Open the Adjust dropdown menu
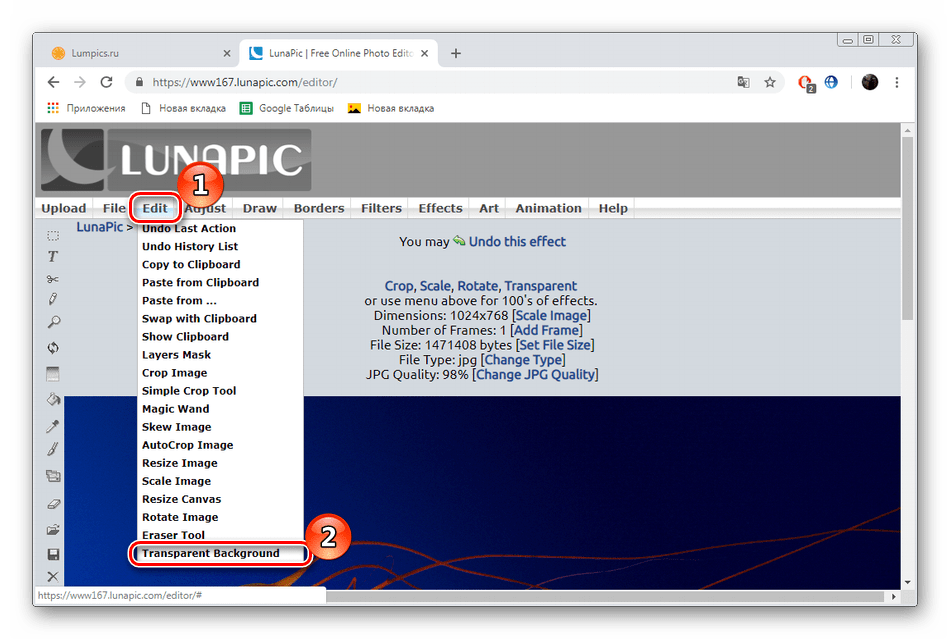 [x=208, y=208]
